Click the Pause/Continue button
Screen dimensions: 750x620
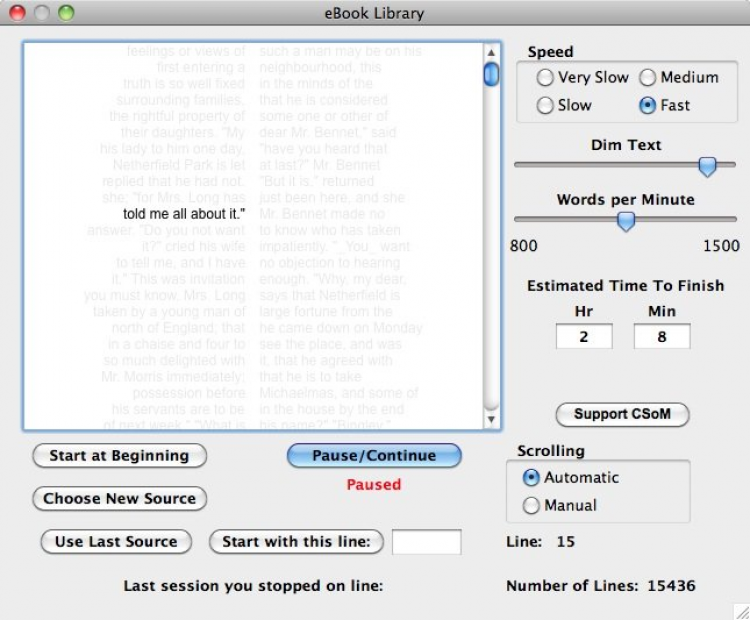click(x=374, y=455)
